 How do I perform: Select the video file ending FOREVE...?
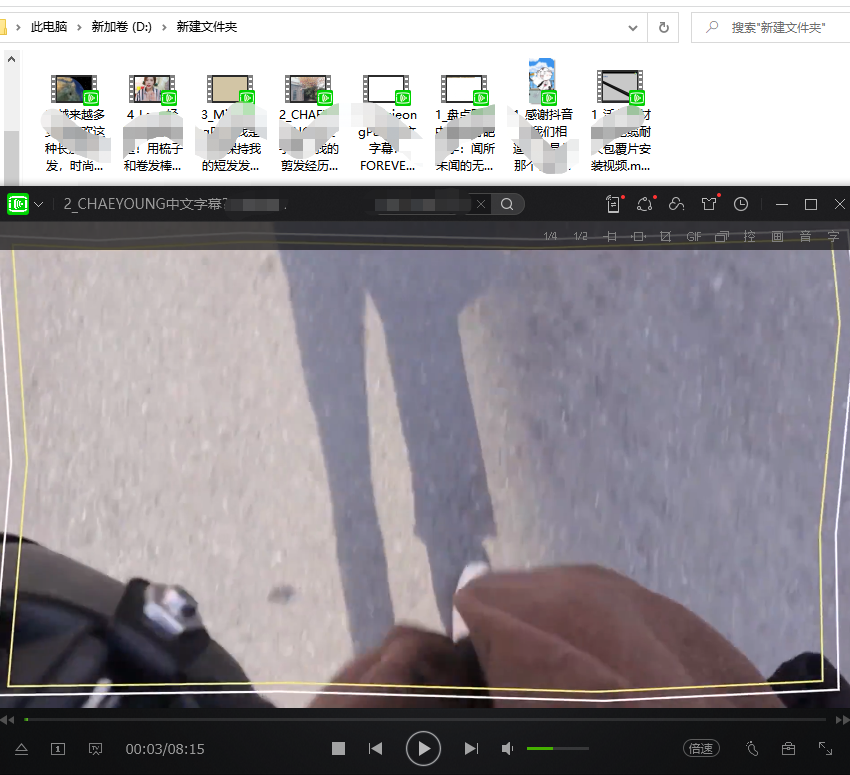[387, 124]
